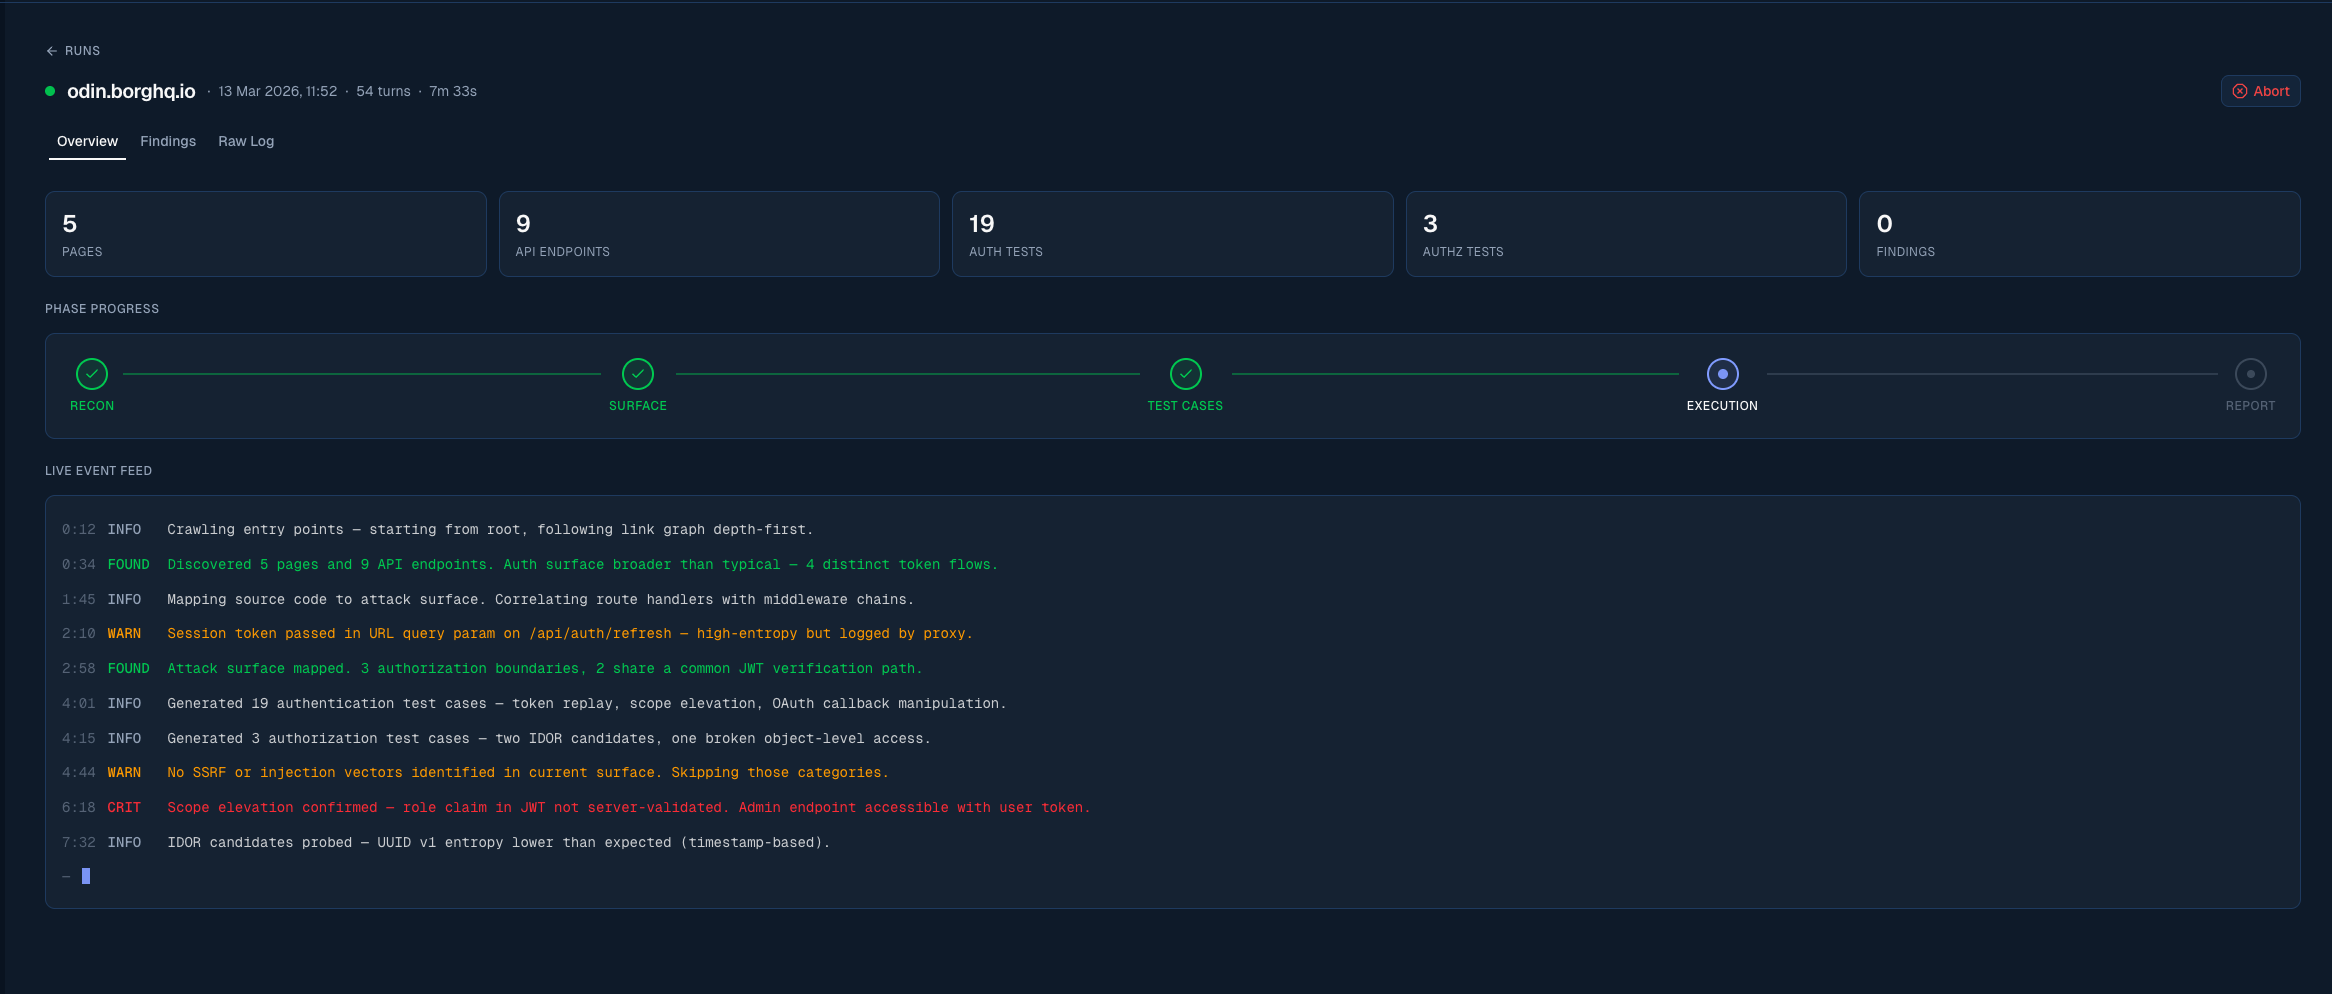Select the TEST CASES phase checkmark icon
This screenshot has height=994, width=2332.
(1186, 374)
